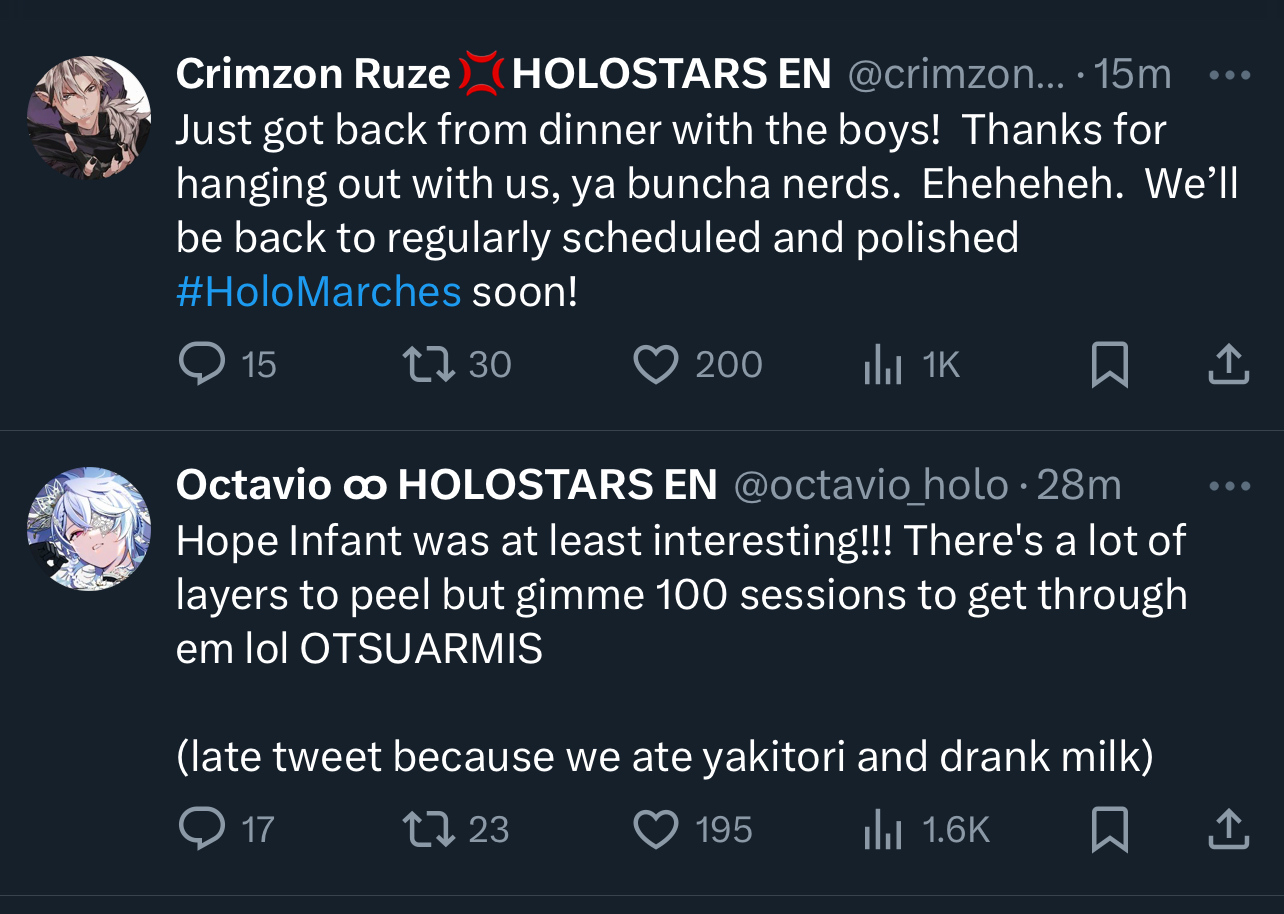The image size is (1284, 914).
Task: View analytics on Crimzon Ruze's tweet
Action: [883, 367]
